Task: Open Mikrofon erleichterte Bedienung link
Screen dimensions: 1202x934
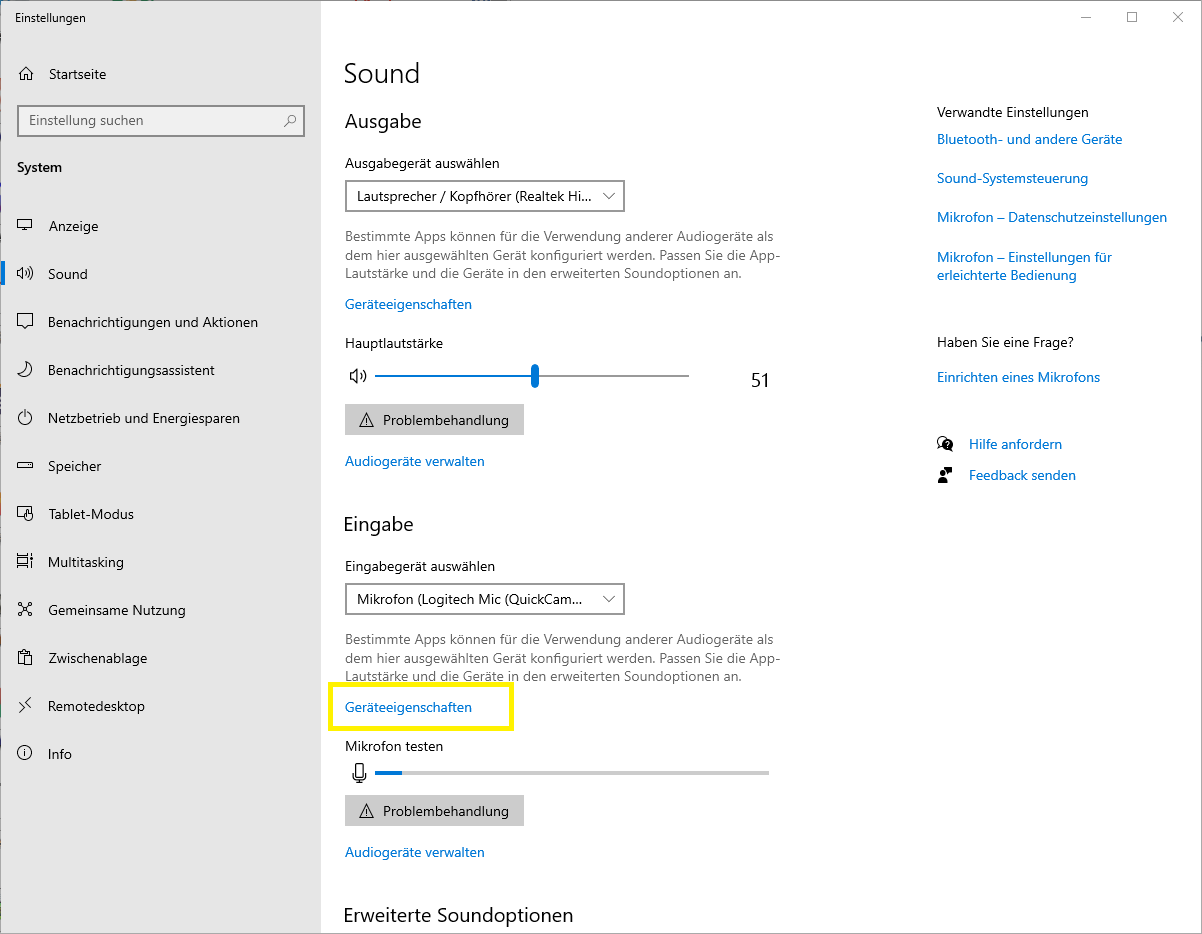Action: point(1024,266)
